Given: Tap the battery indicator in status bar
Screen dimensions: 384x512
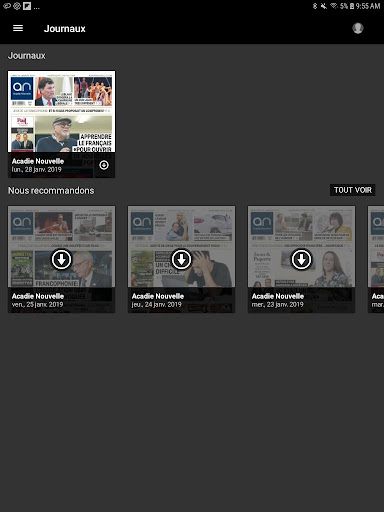Looking at the screenshot, I should click(x=352, y=6).
